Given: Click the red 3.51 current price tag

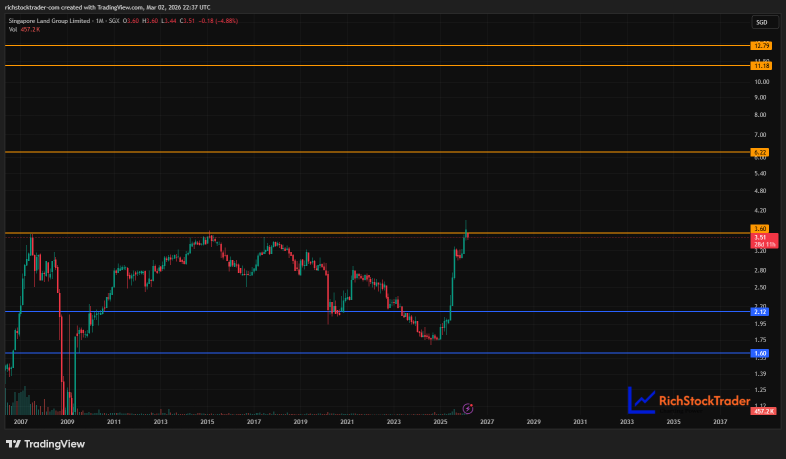Looking at the screenshot, I should 764,241.
